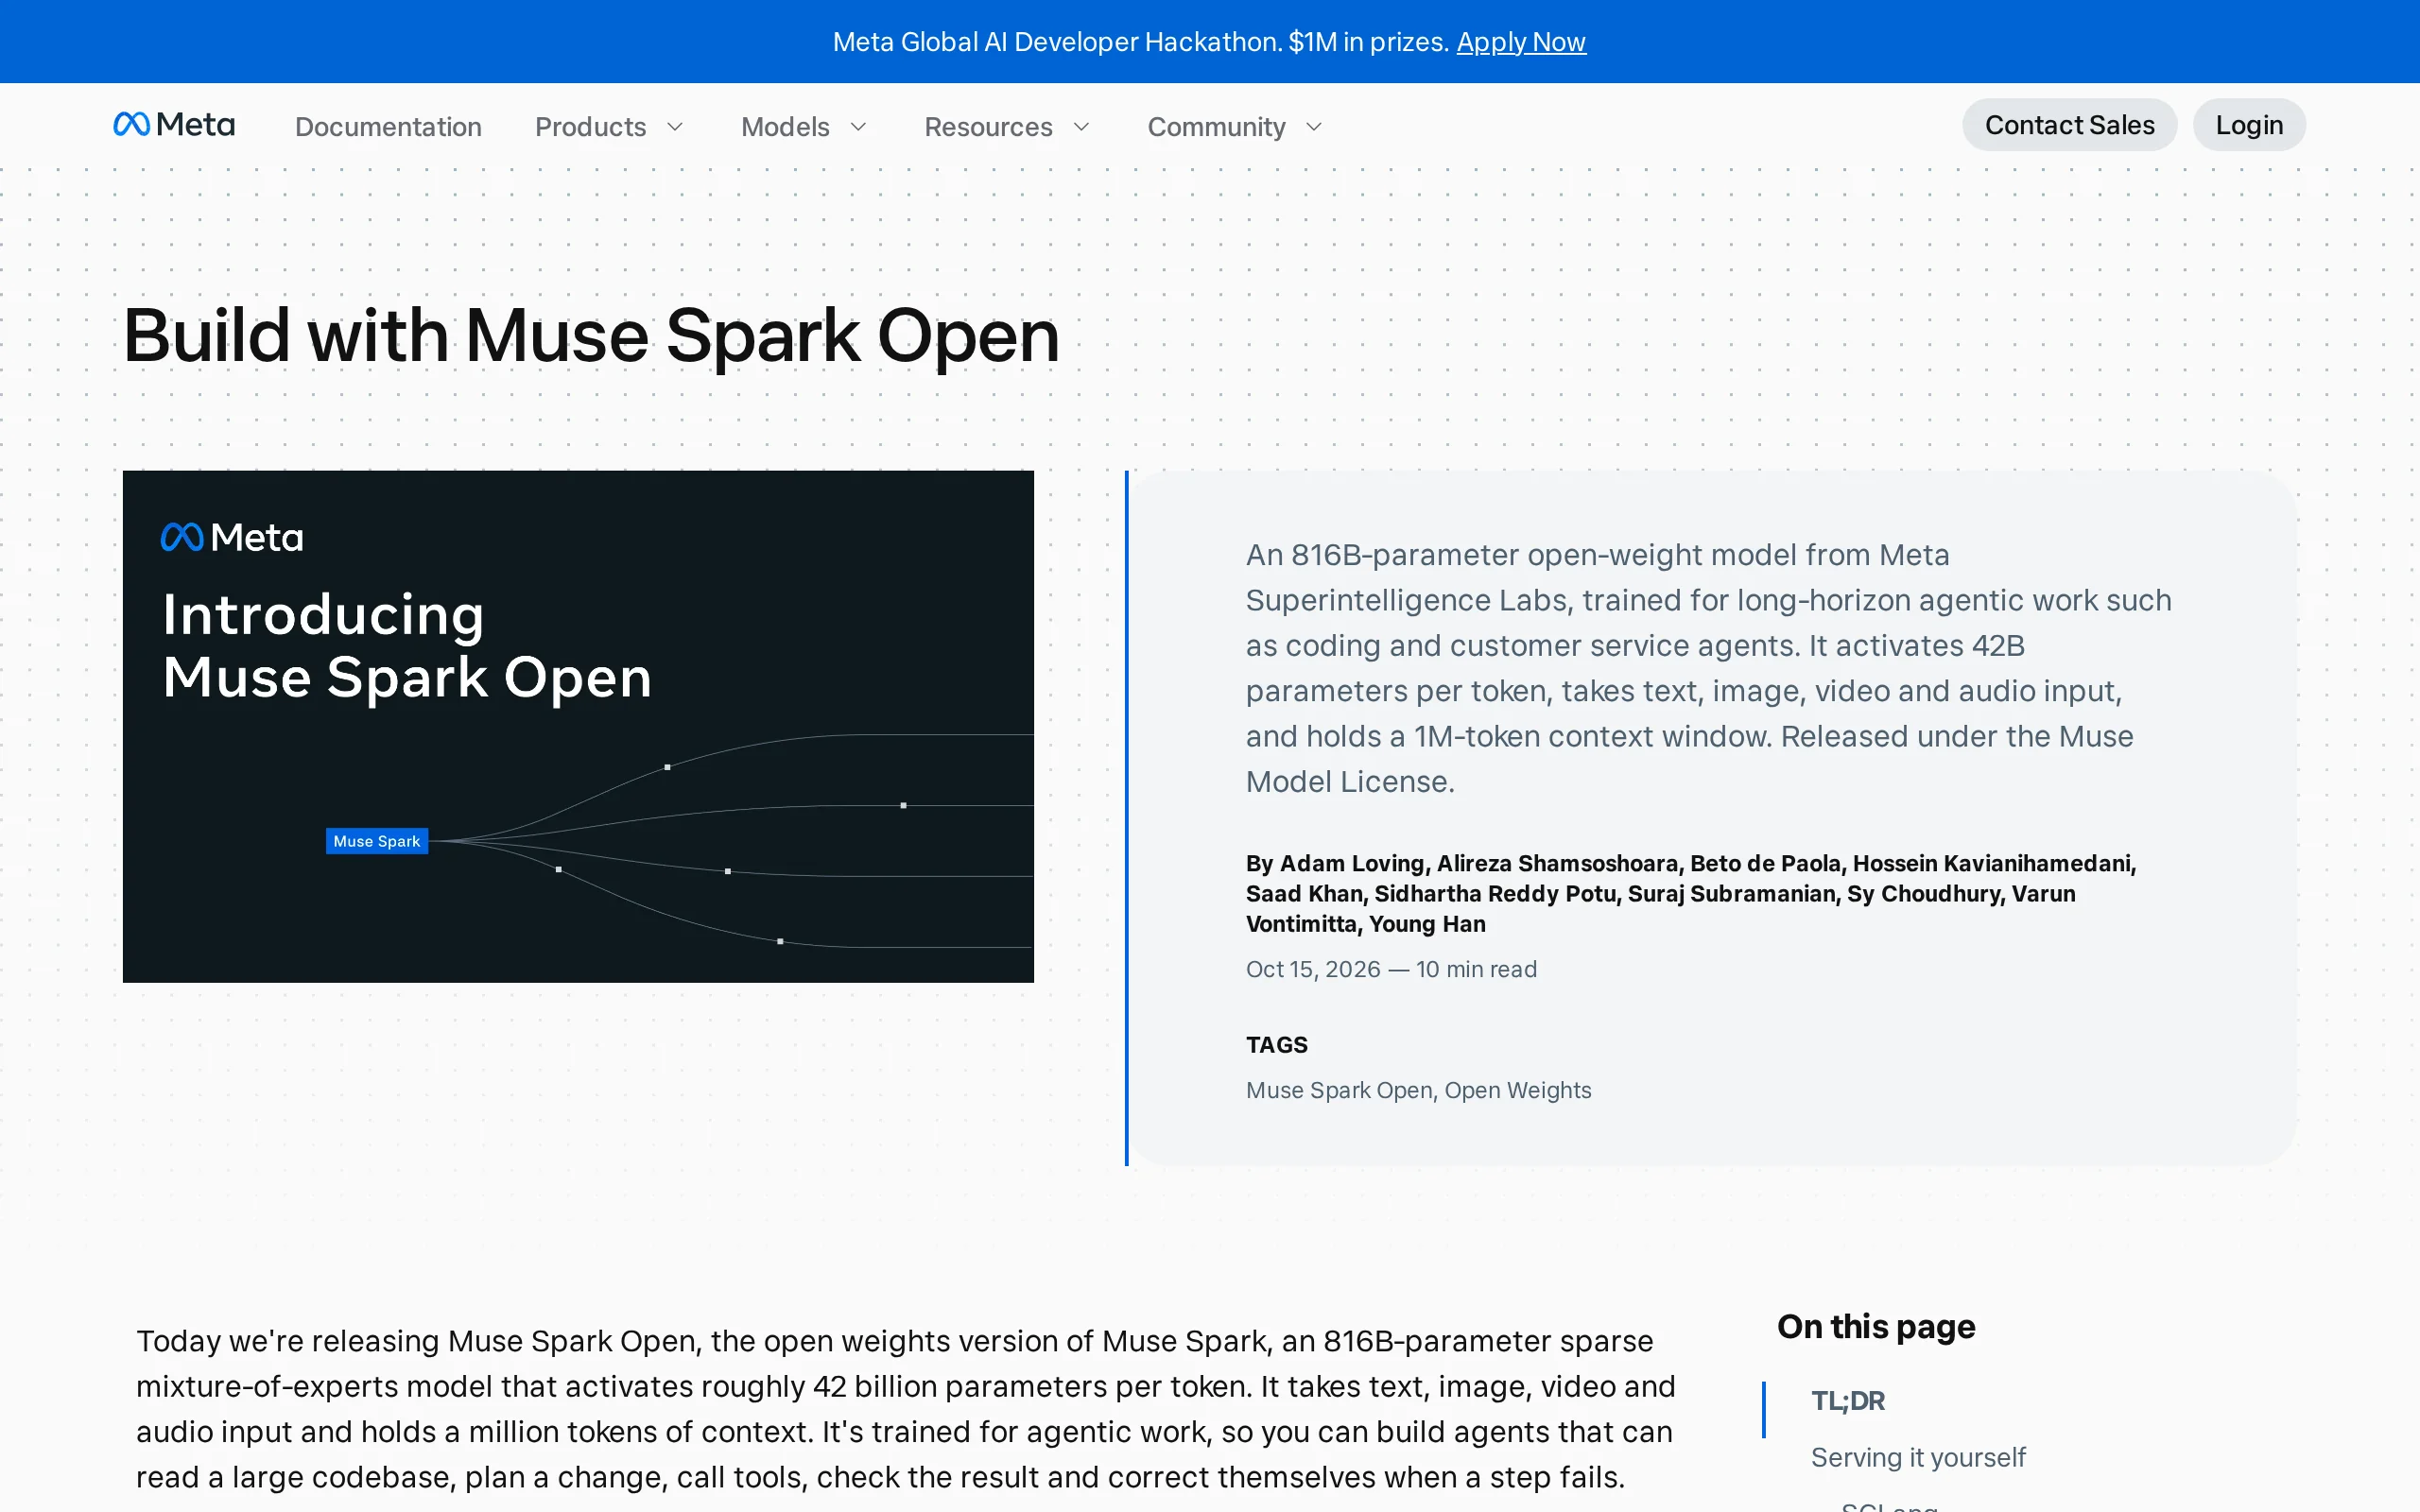Click the Meta Global AI Developer Hackathon banner text
Viewport: 2420px width, 1512px height.
tap(1140, 42)
